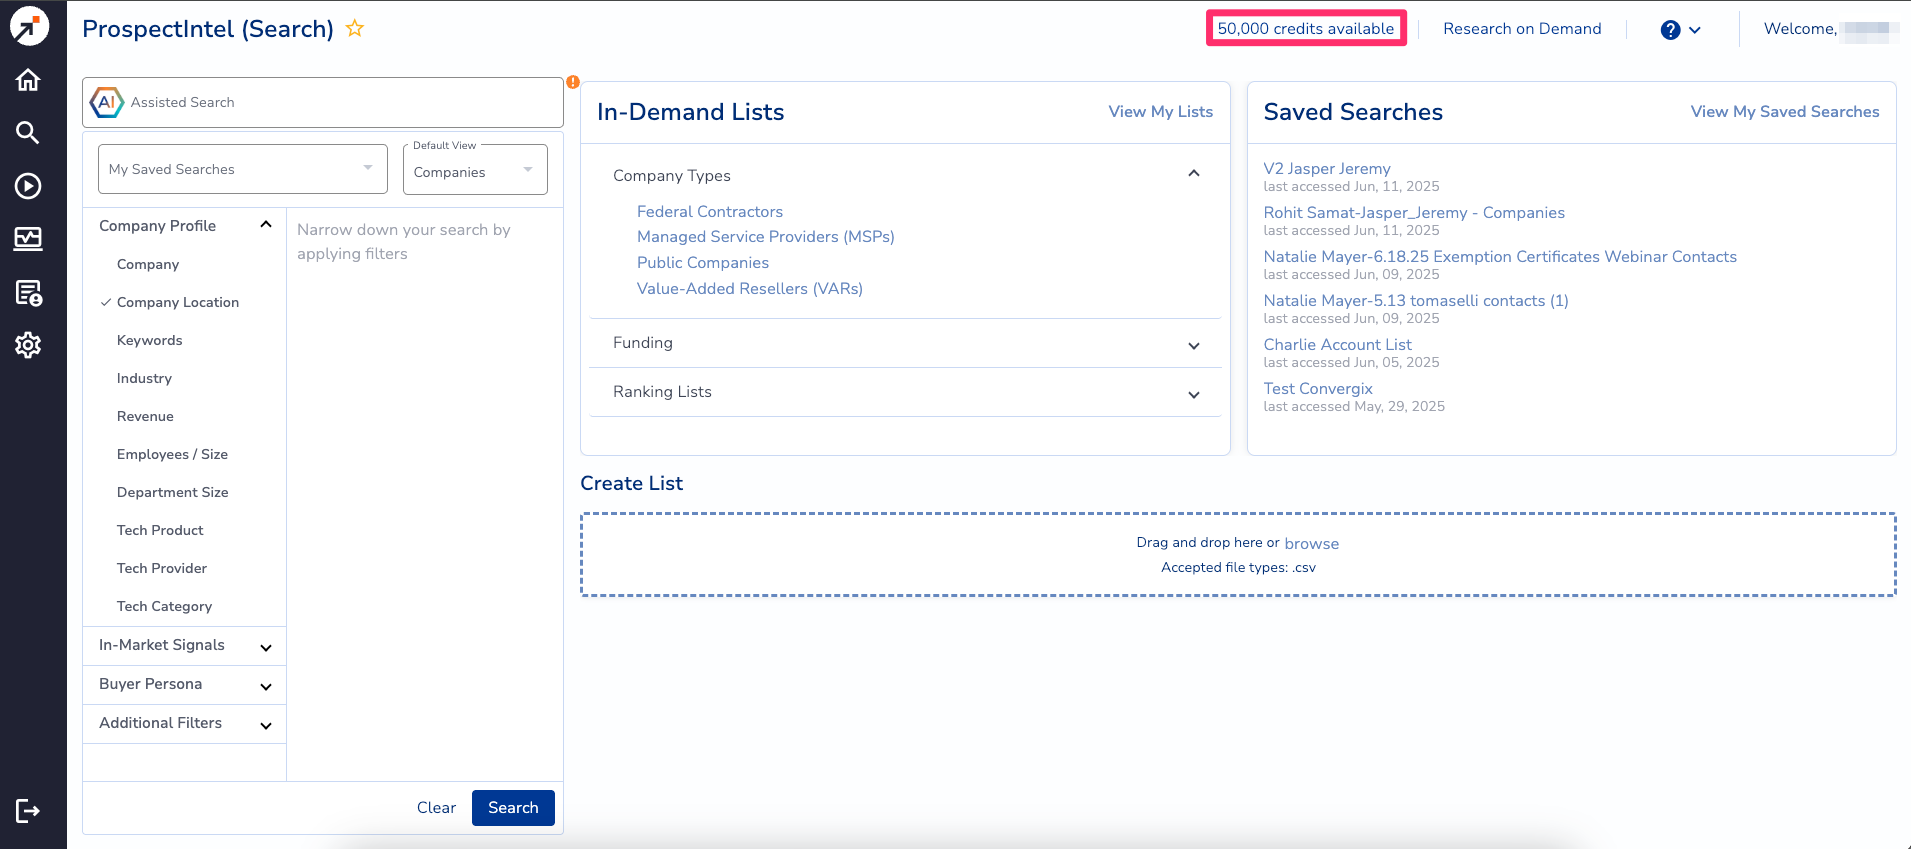
Task: Open the Research on Demand link
Action: pos(1522,29)
